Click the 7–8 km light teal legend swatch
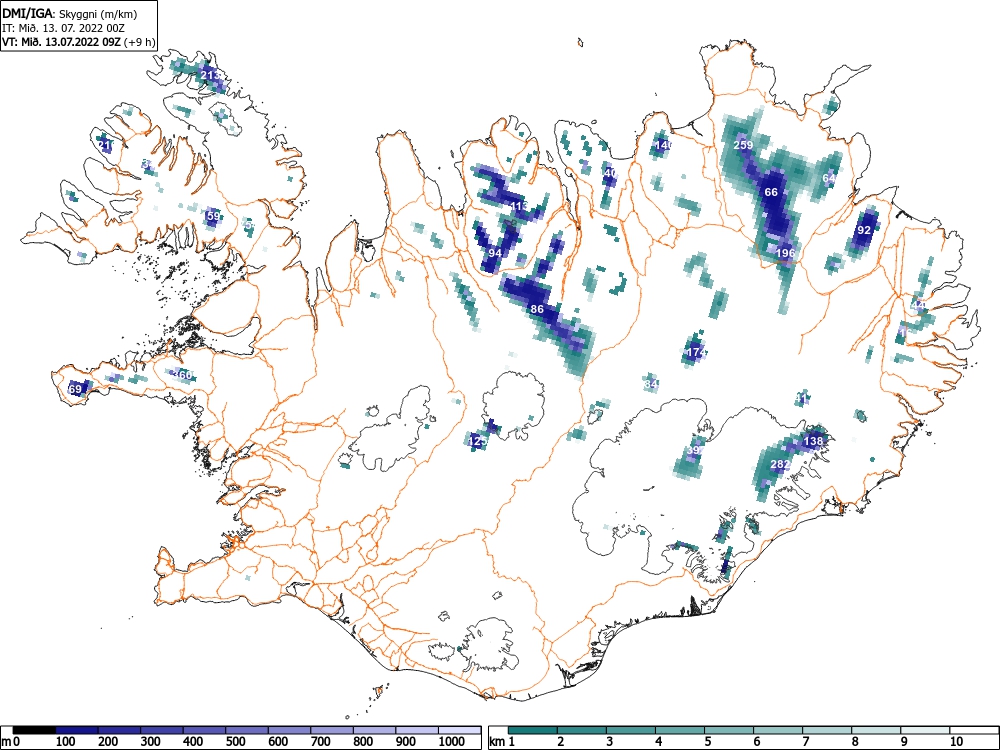The height and width of the screenshot is (750, 1000). click(x=827, y=730)
